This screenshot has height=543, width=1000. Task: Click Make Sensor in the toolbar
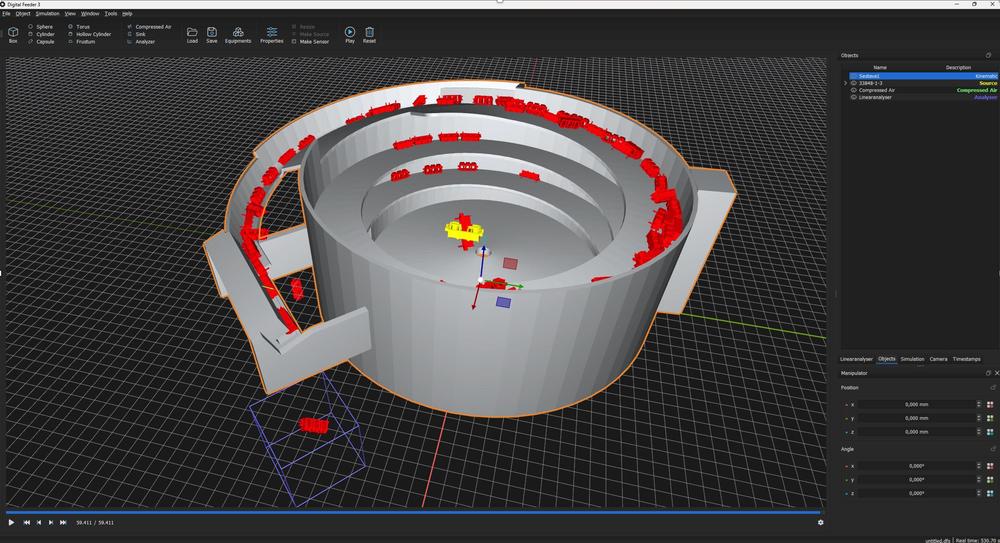[x=311, y=41]
